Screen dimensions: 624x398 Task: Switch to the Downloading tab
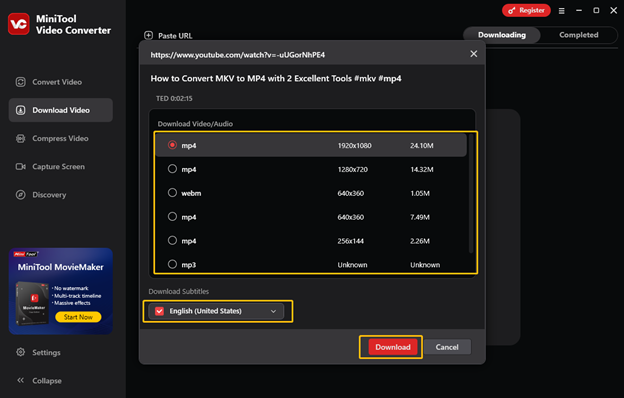click(x=502, y=35)
